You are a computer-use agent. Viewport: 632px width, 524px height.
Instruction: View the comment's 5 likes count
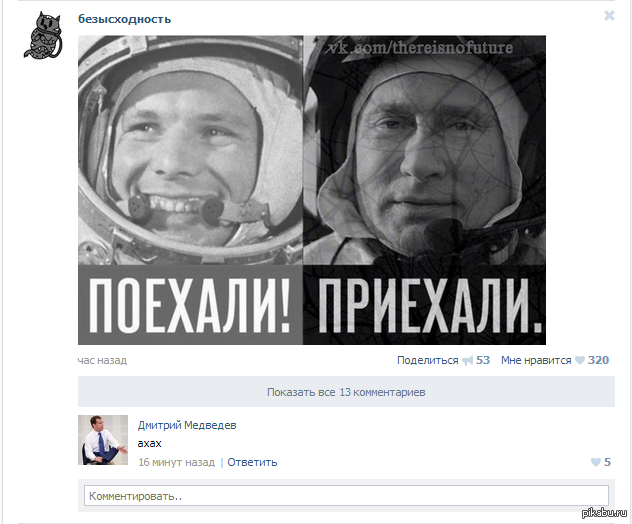(607, 462)
